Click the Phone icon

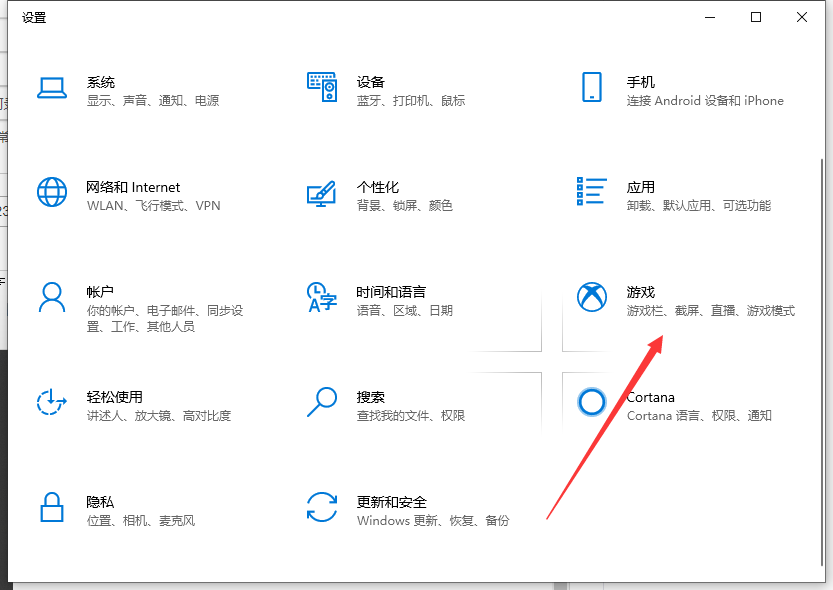click(x=591, y=87)
